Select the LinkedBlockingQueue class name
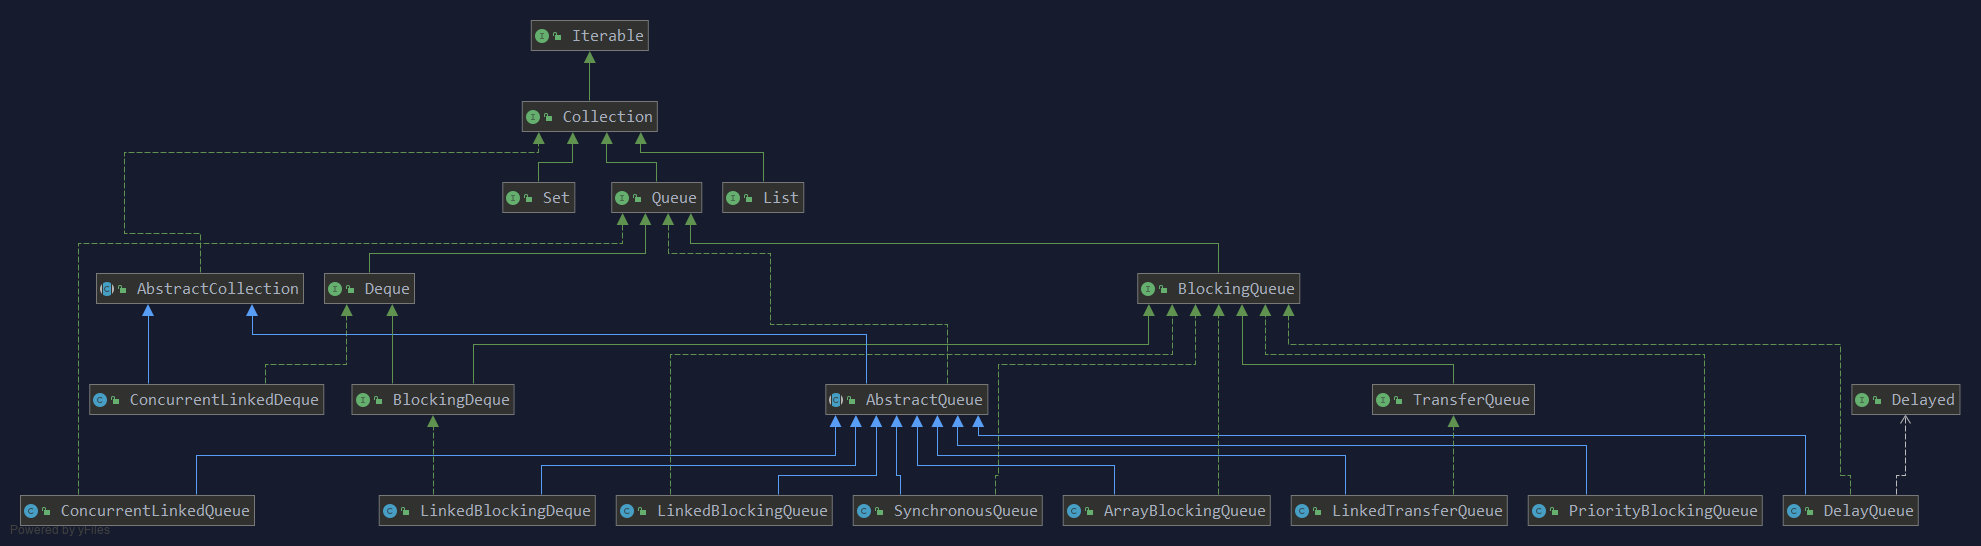 pos(742,511)
